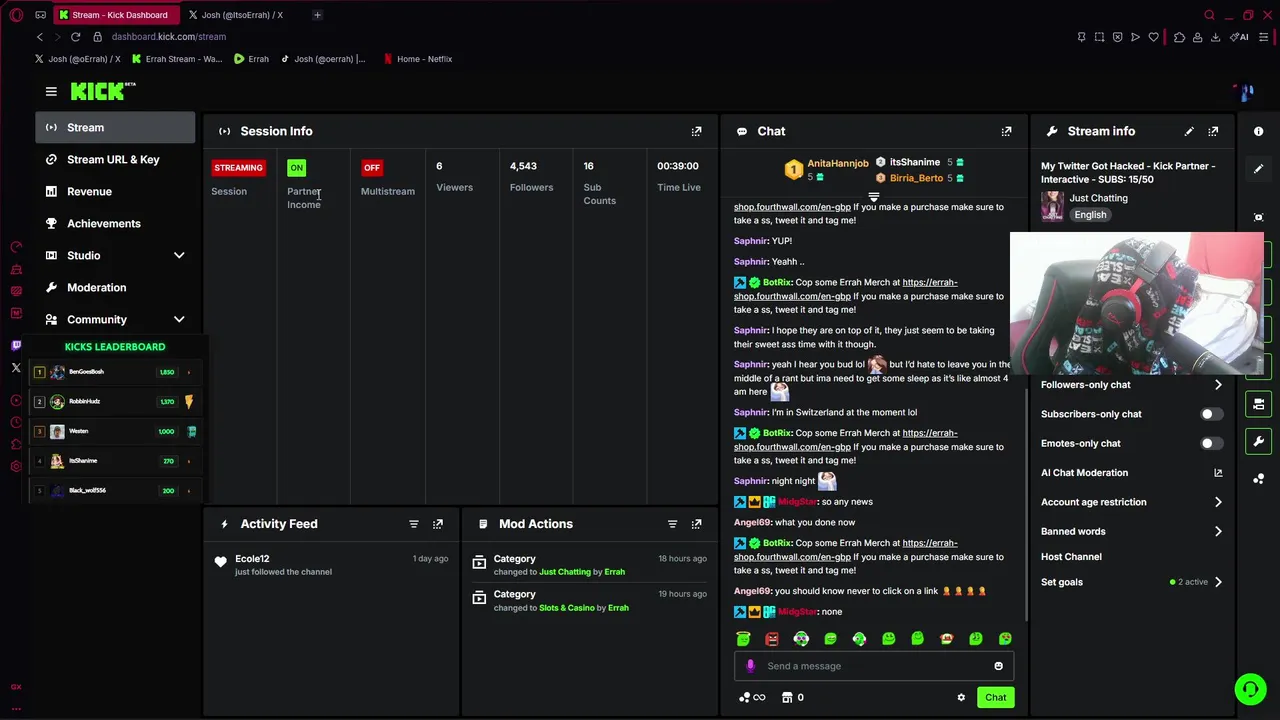The image size is (1280, 720).
Task: Pop out the Mod Actions panel
Action: click(x=697, y=524)
